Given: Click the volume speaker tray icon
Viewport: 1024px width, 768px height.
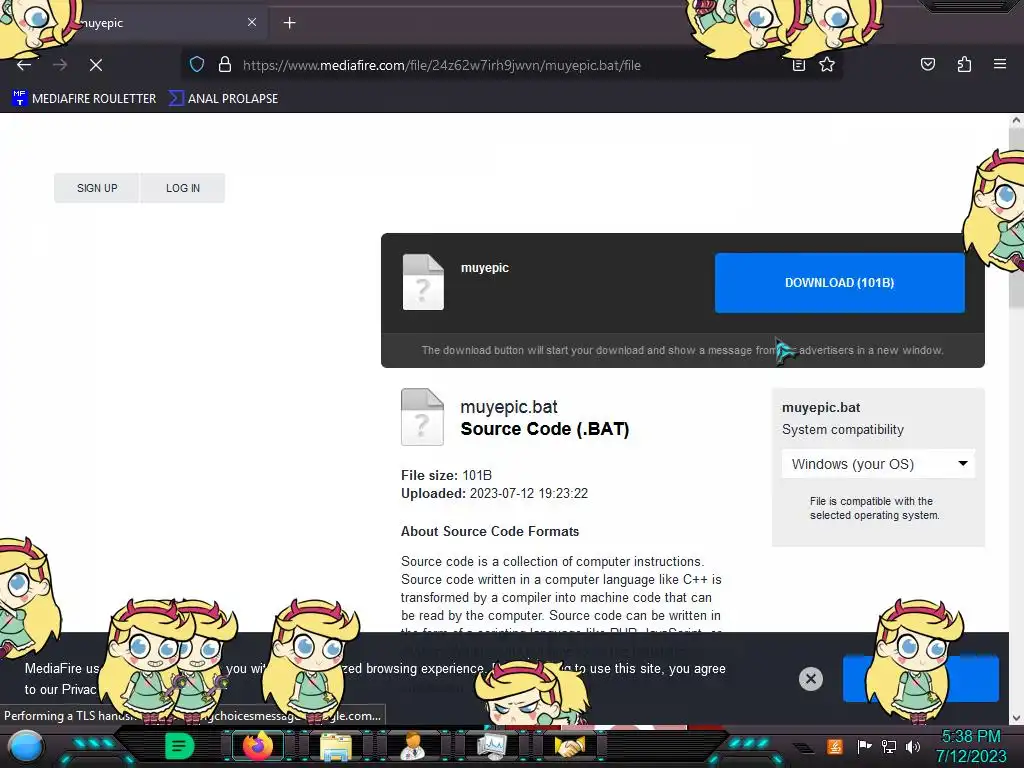Looking at the screenshot, I should [913, 746].
